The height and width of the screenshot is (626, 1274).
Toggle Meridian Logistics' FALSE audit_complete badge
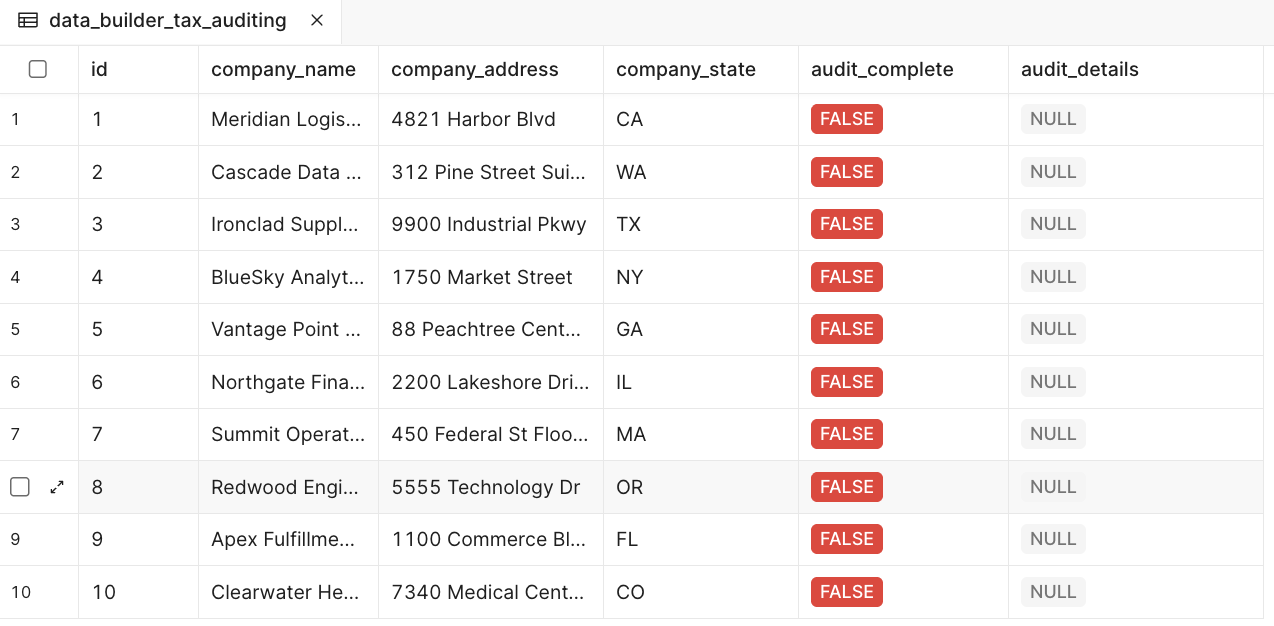pos(846,118)
